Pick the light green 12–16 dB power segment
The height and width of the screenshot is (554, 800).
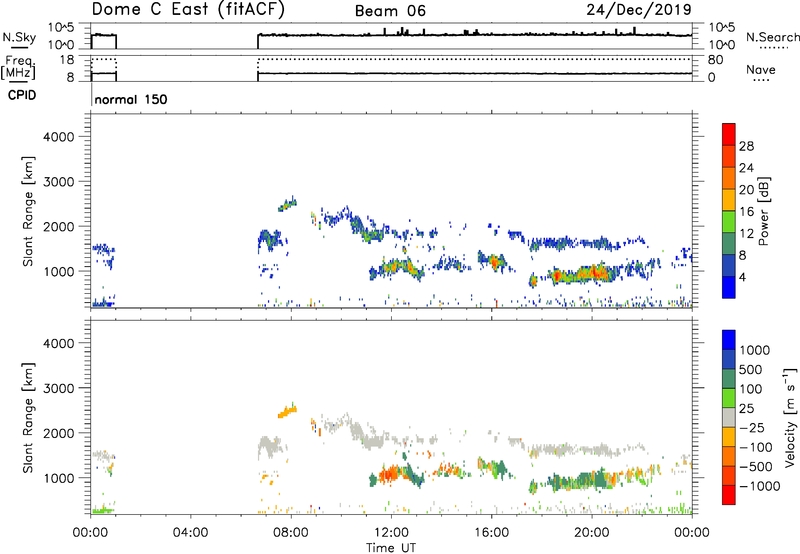729,222
